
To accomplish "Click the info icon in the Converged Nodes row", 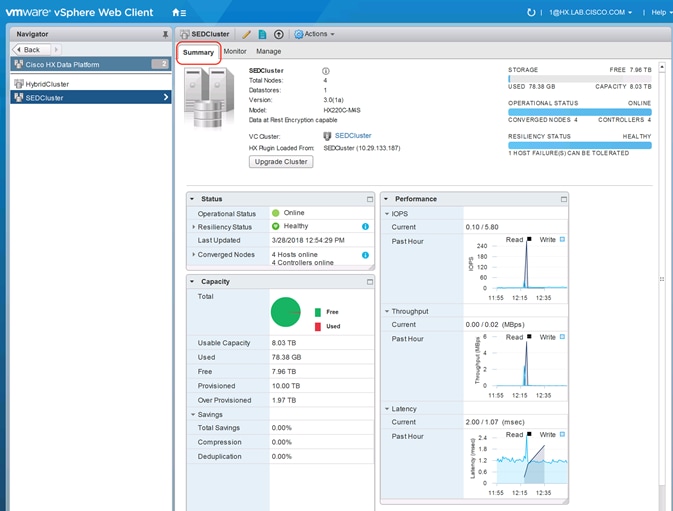I will (365, 255).
